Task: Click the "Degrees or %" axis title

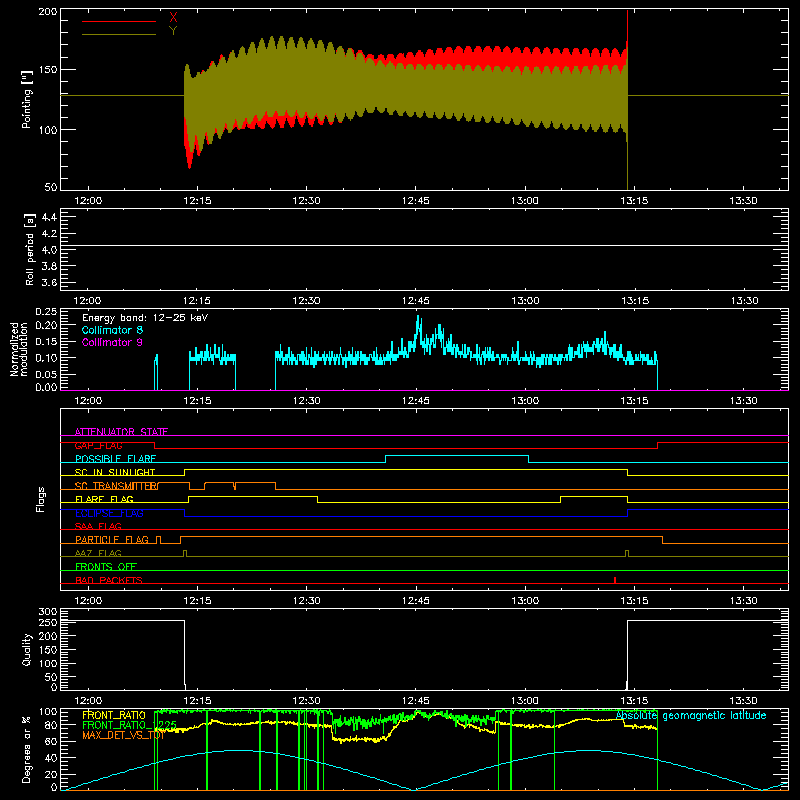Action: tap(27, 749)
